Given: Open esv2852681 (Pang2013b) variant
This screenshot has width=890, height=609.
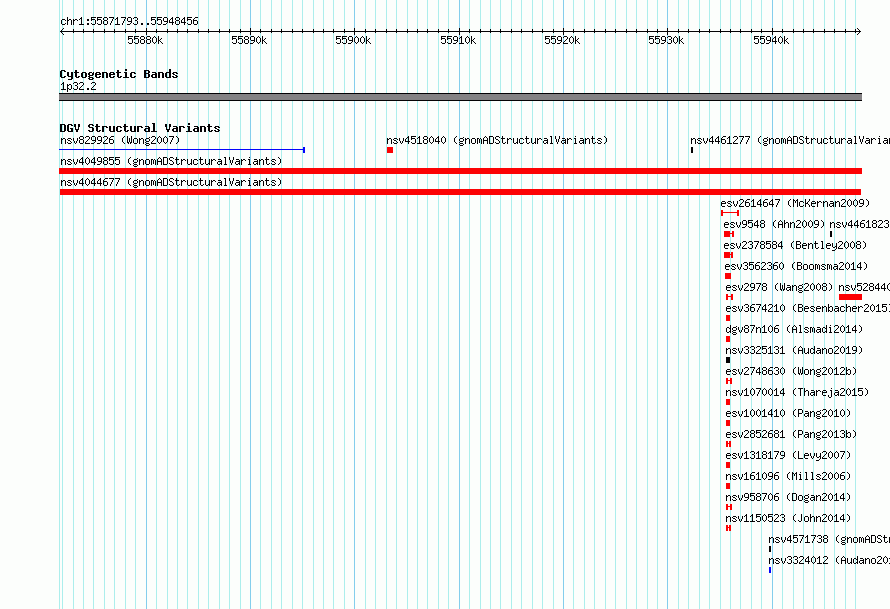Looking at the screenshot, I should tap(791, 434).
